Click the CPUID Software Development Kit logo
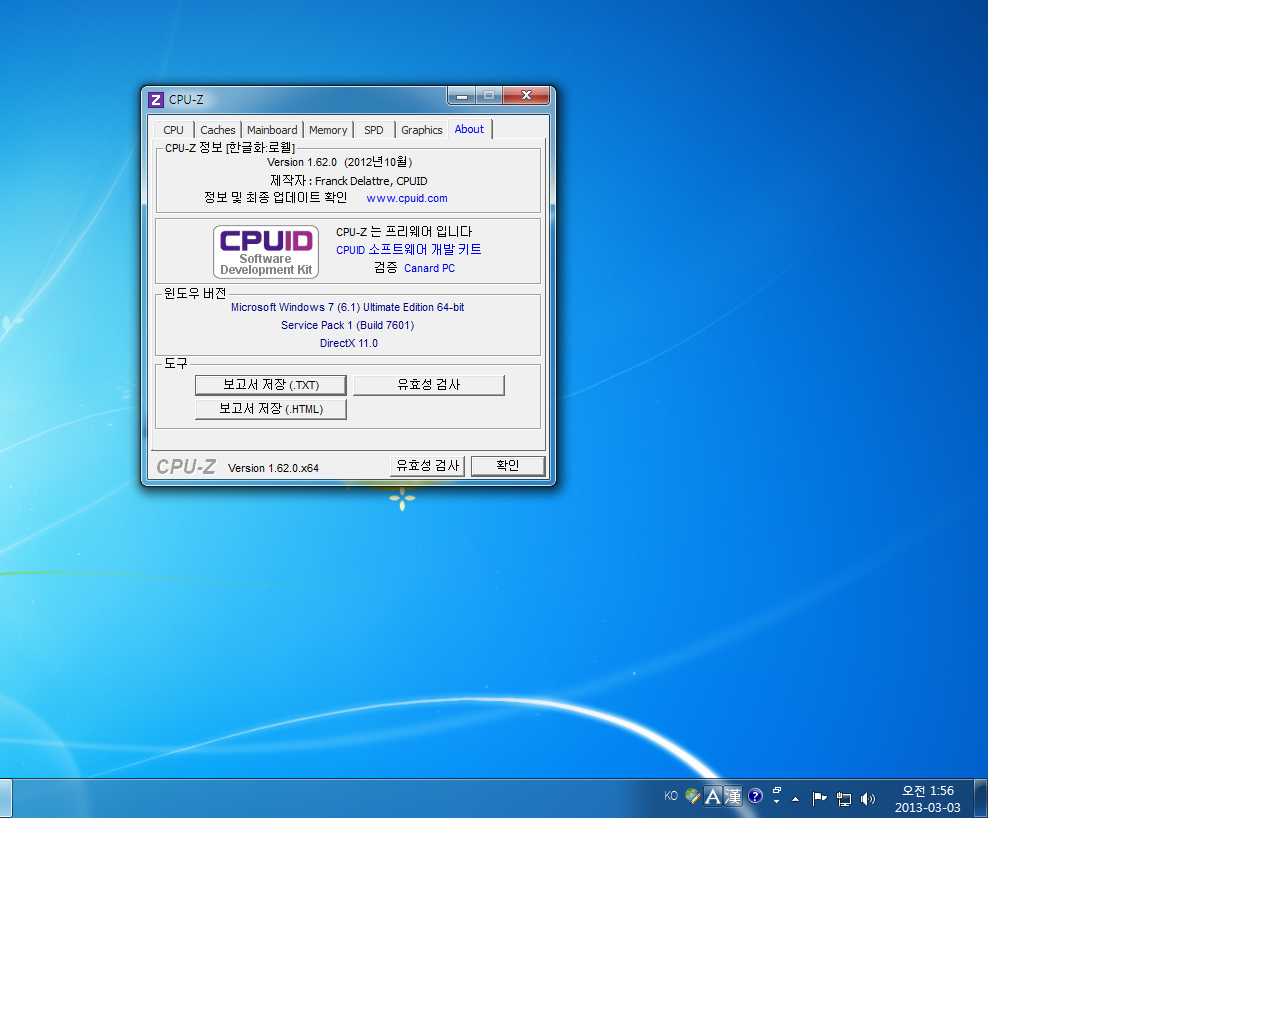Image resolution: width=1280 pixels, height=1024 pixels. [266, 251]
